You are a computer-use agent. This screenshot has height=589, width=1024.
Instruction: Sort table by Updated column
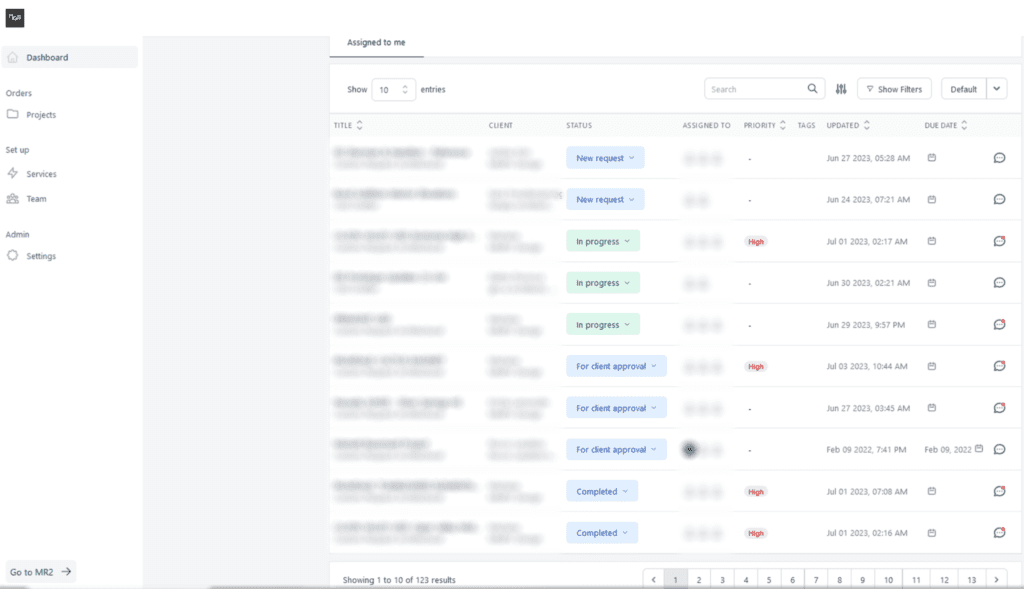(866, 126)
